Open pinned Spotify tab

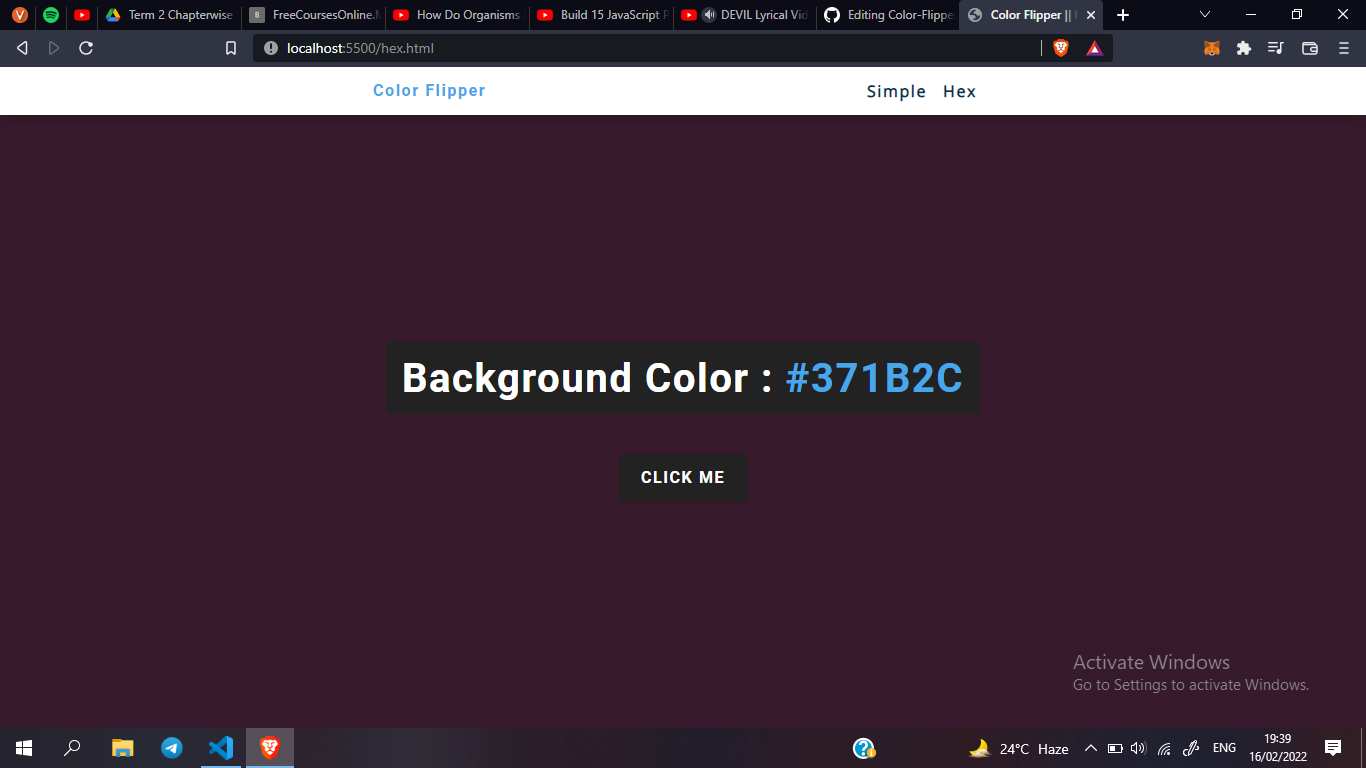tap(50, 15)
